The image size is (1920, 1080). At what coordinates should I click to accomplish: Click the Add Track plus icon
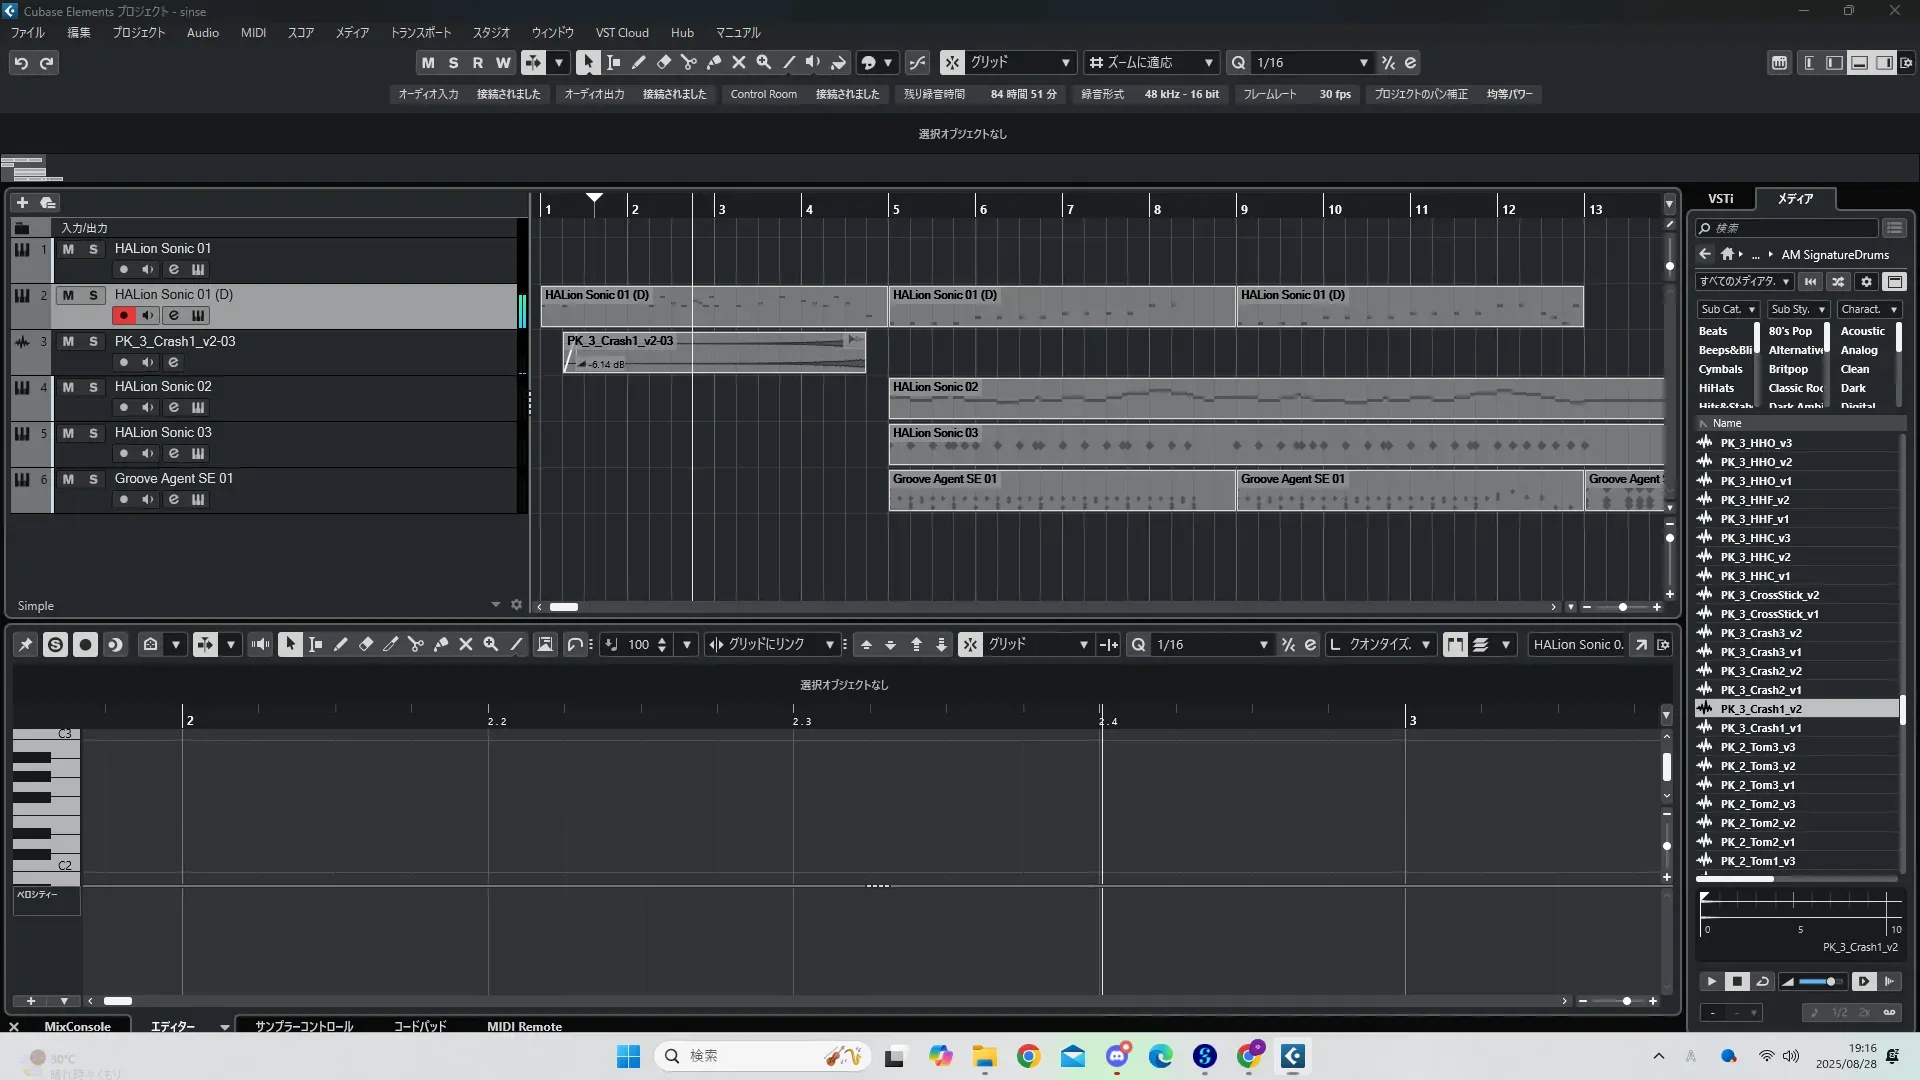coord(22,202)
